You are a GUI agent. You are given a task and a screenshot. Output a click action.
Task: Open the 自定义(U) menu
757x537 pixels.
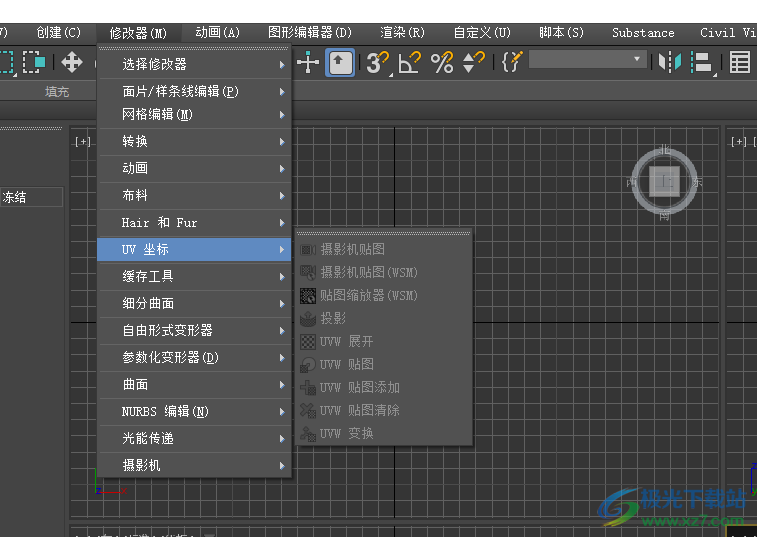coord(482,33)
